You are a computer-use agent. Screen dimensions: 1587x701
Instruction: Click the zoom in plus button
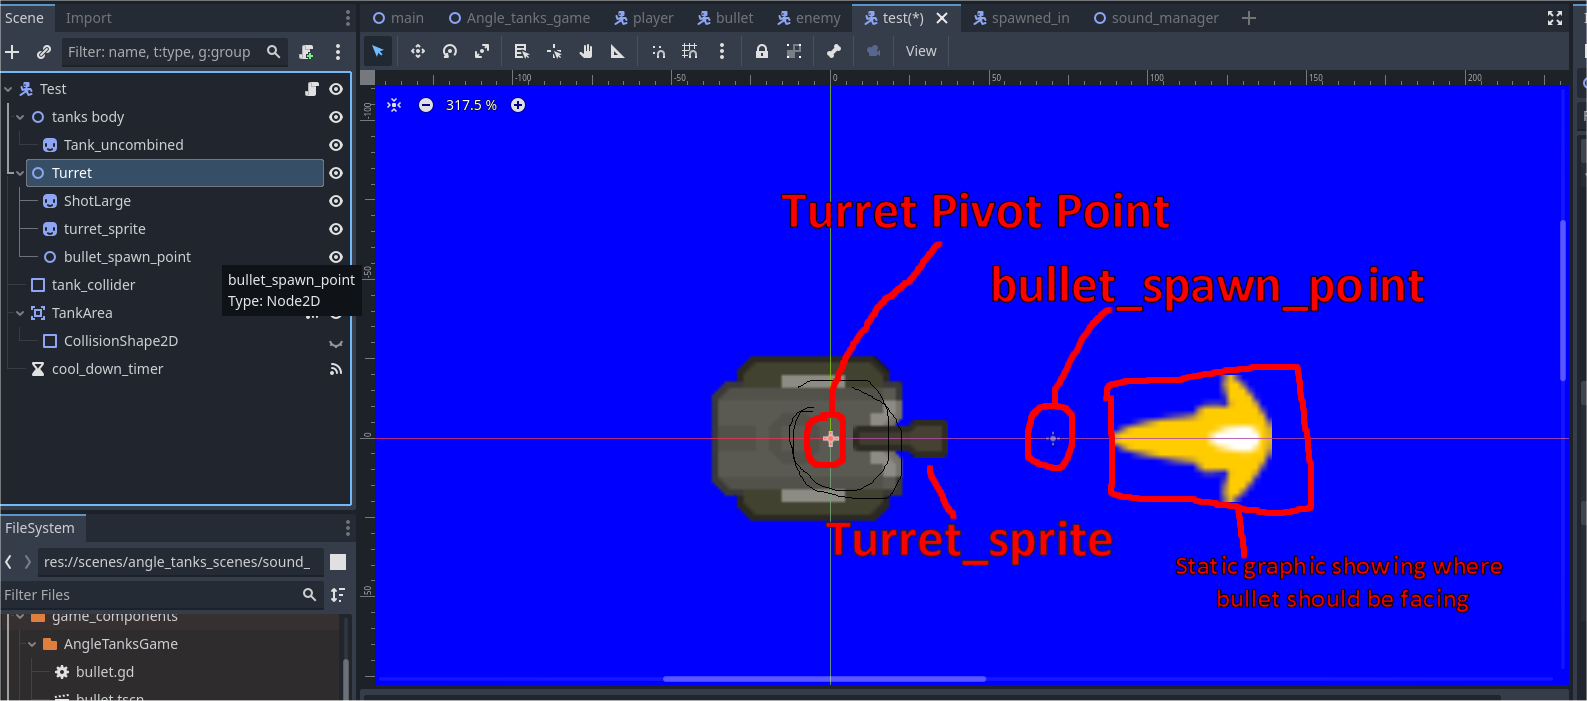518,105
